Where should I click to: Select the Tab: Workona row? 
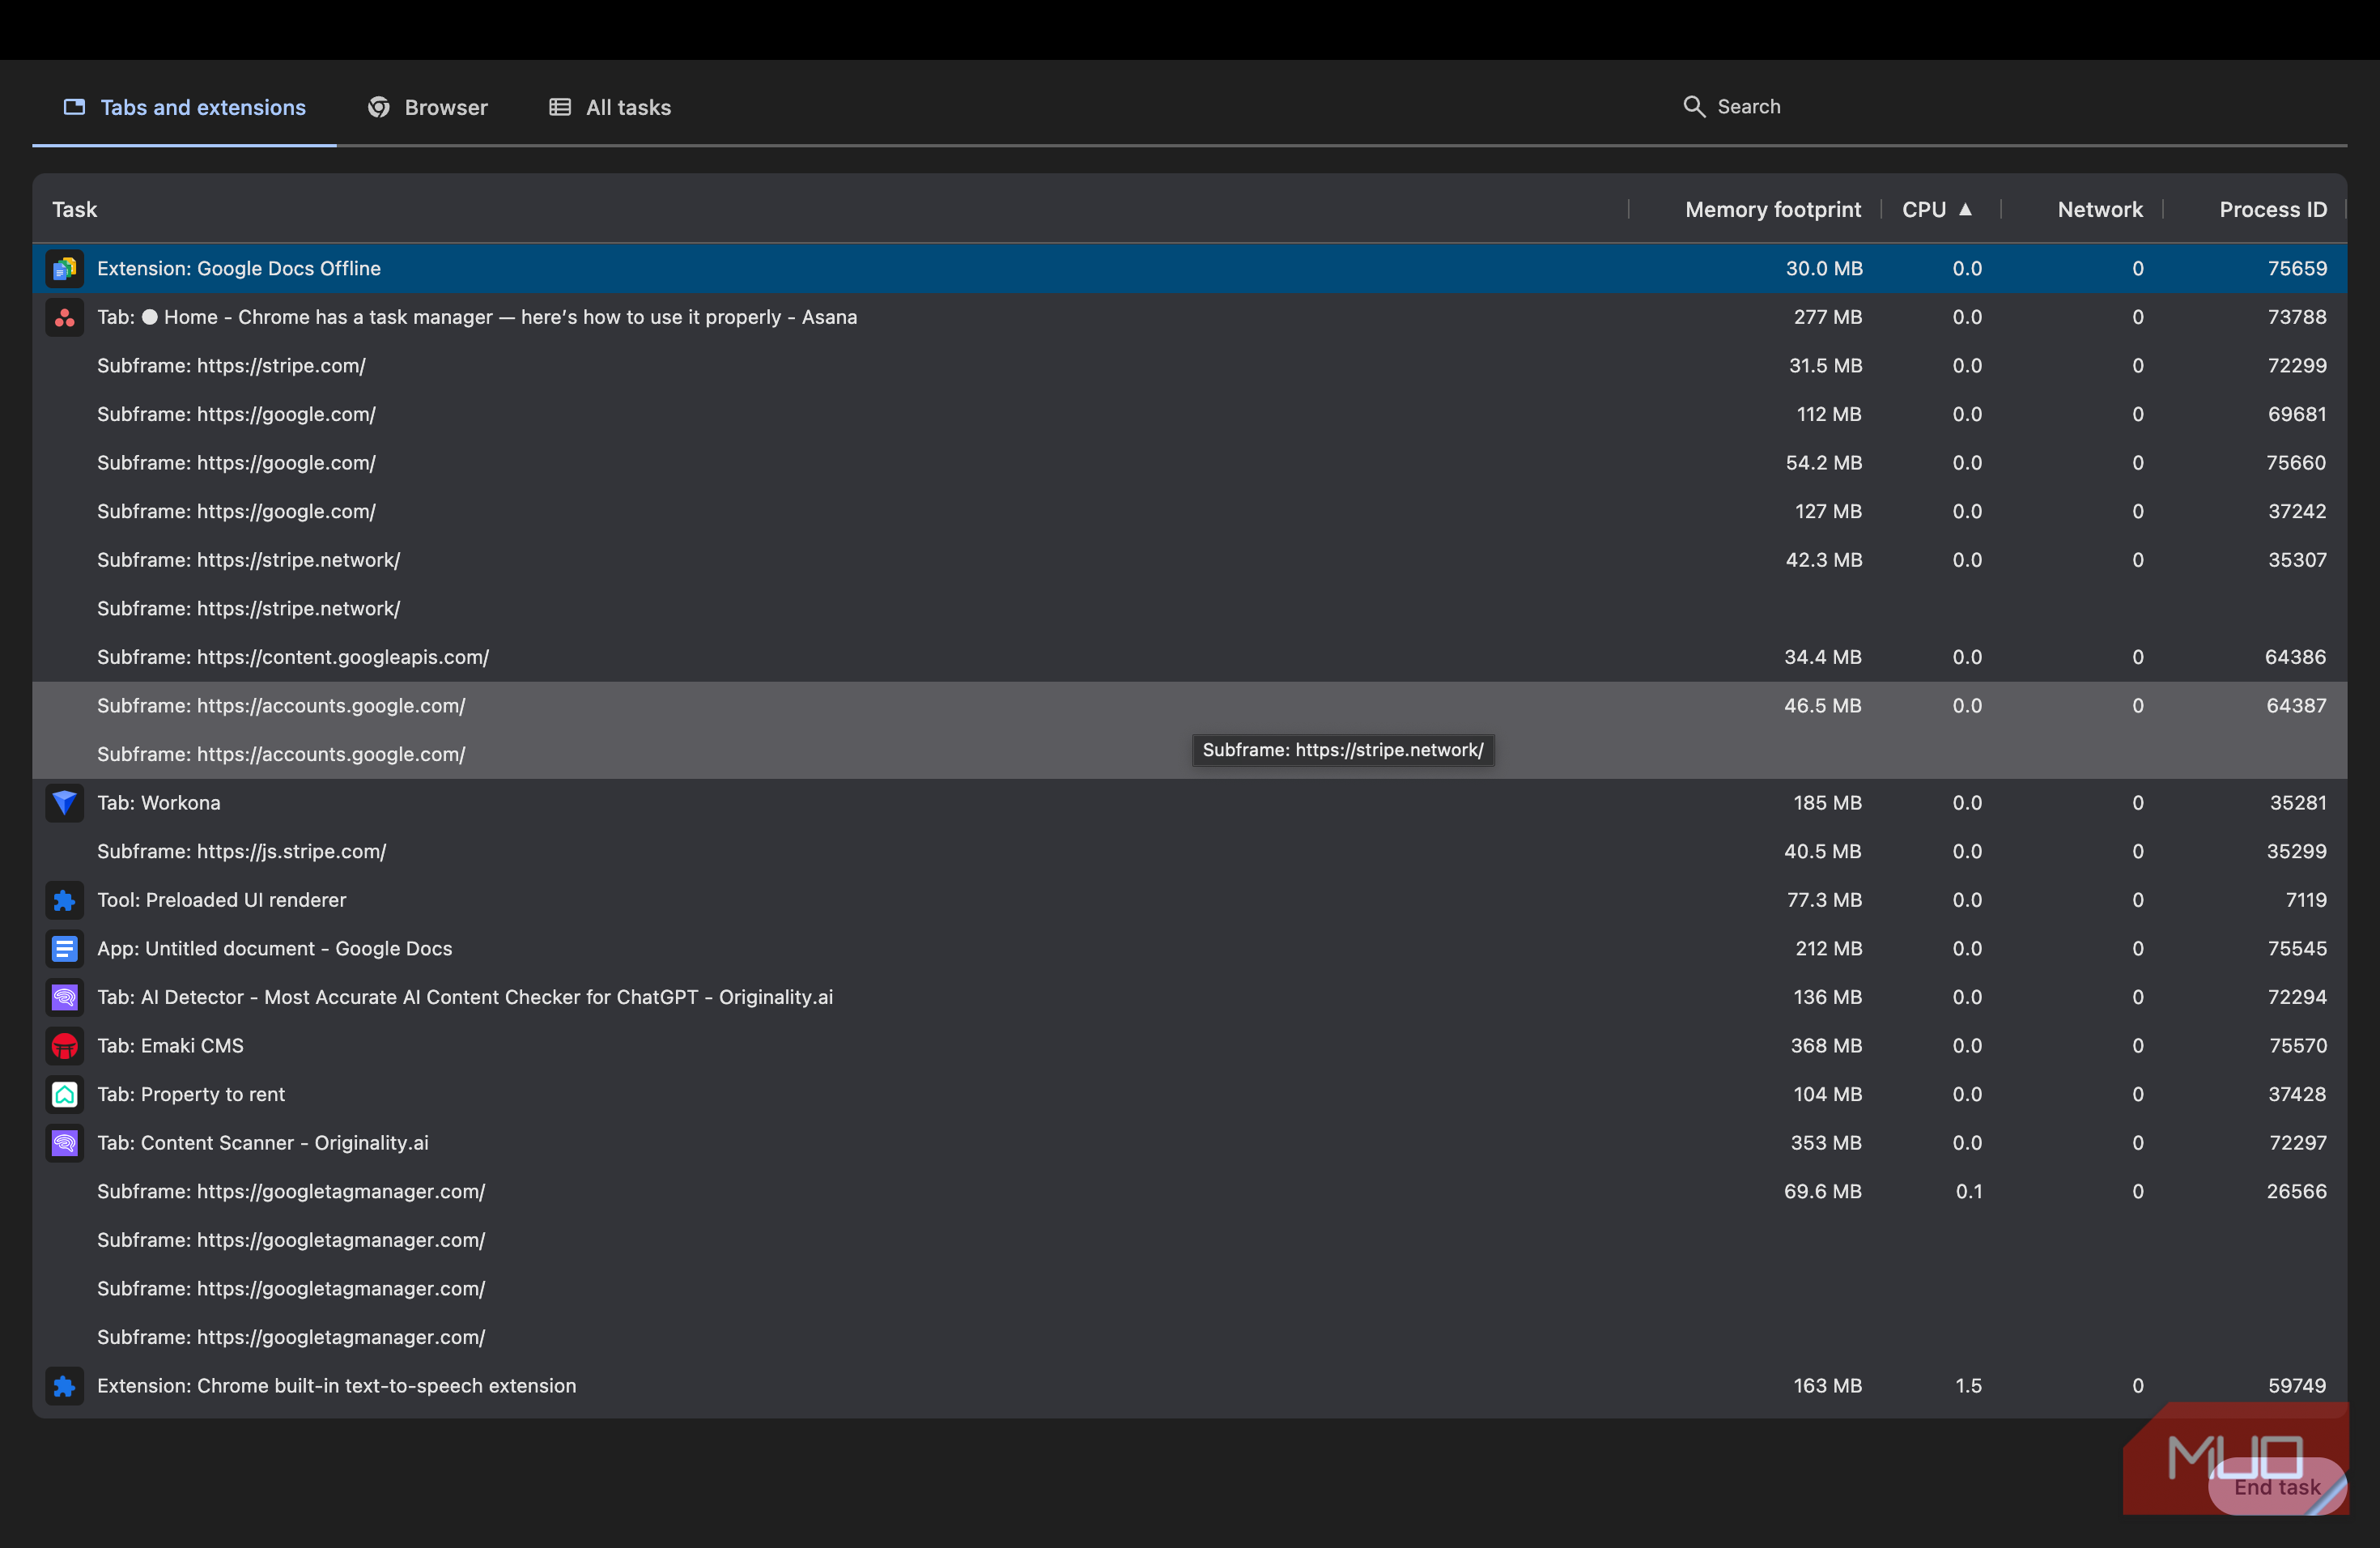1190,803
